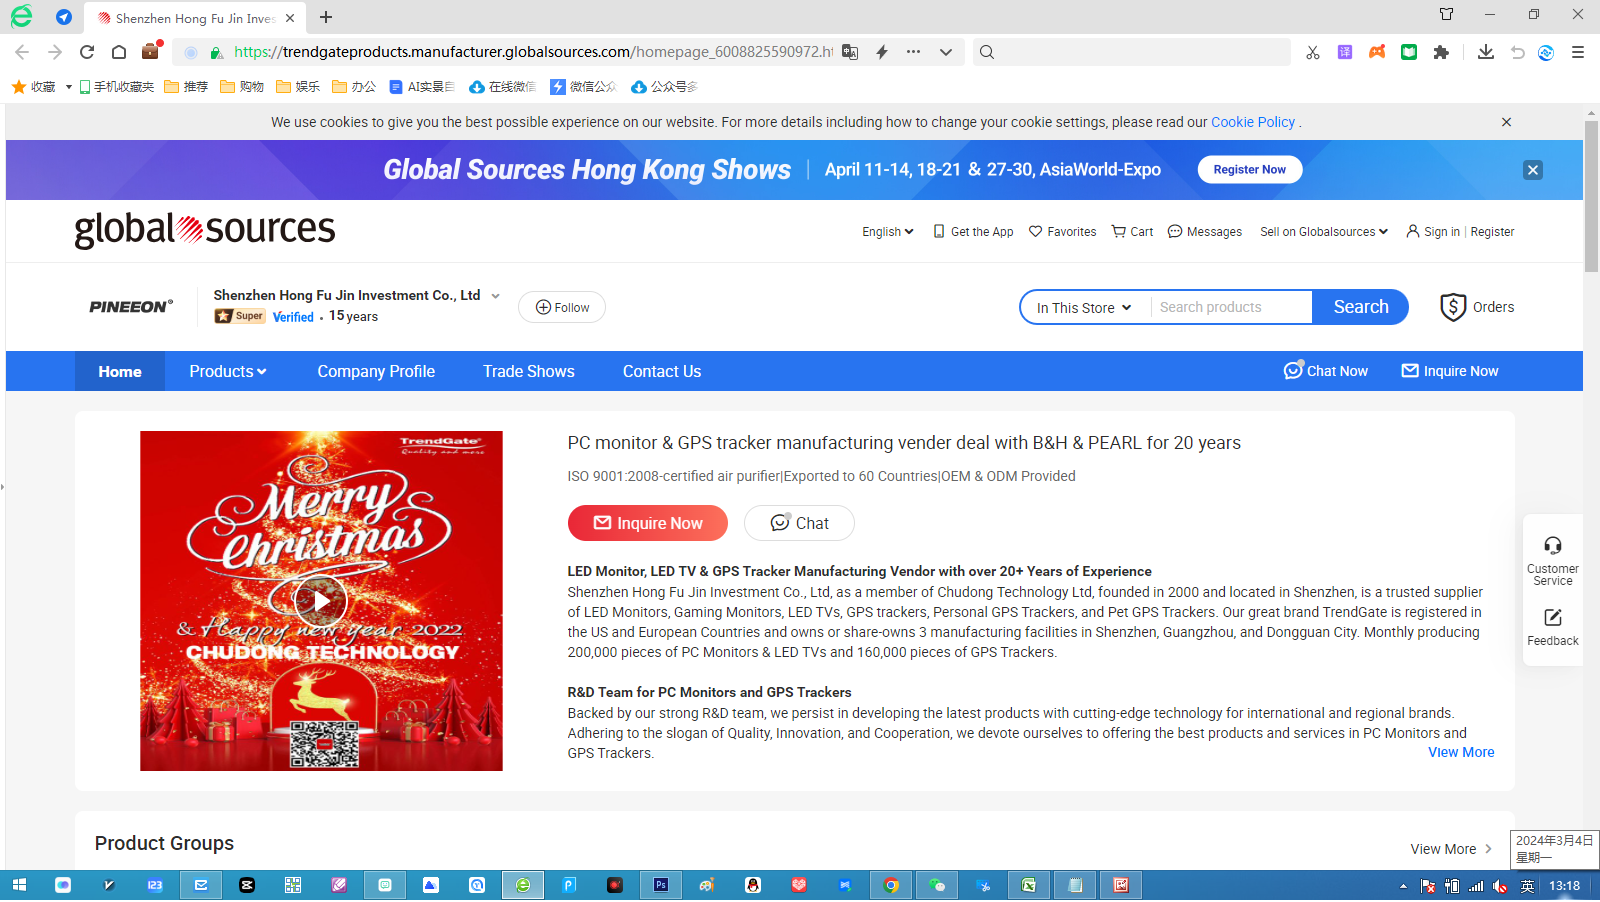Expand Sell on Globalsources dropdown
Viewport: 1600px width, 902px height.
coord(1324,231)
